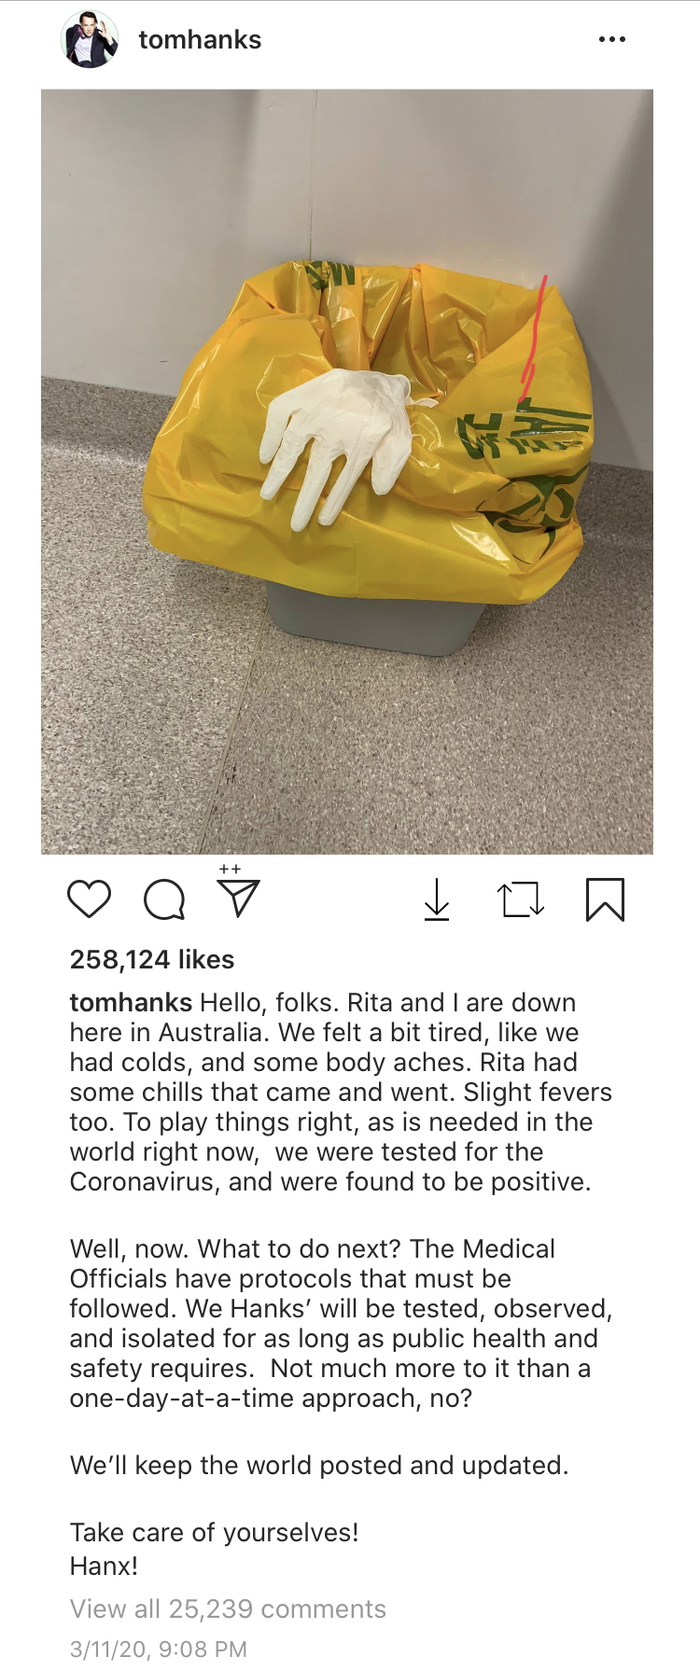
Task: Download the post with the arrow icon
Action: (x=437, y=899)
